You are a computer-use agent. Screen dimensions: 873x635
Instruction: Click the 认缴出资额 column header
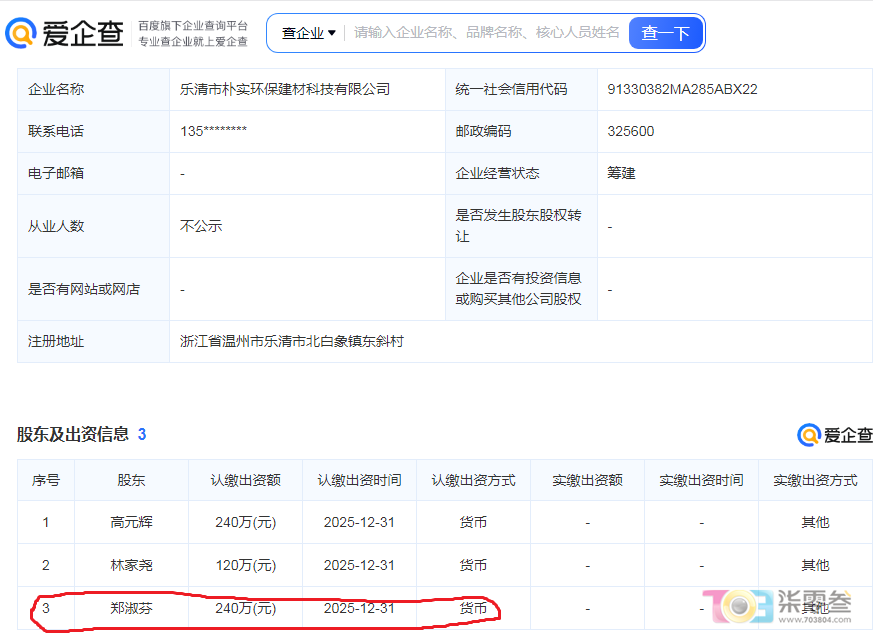click(x=246, y=480)
